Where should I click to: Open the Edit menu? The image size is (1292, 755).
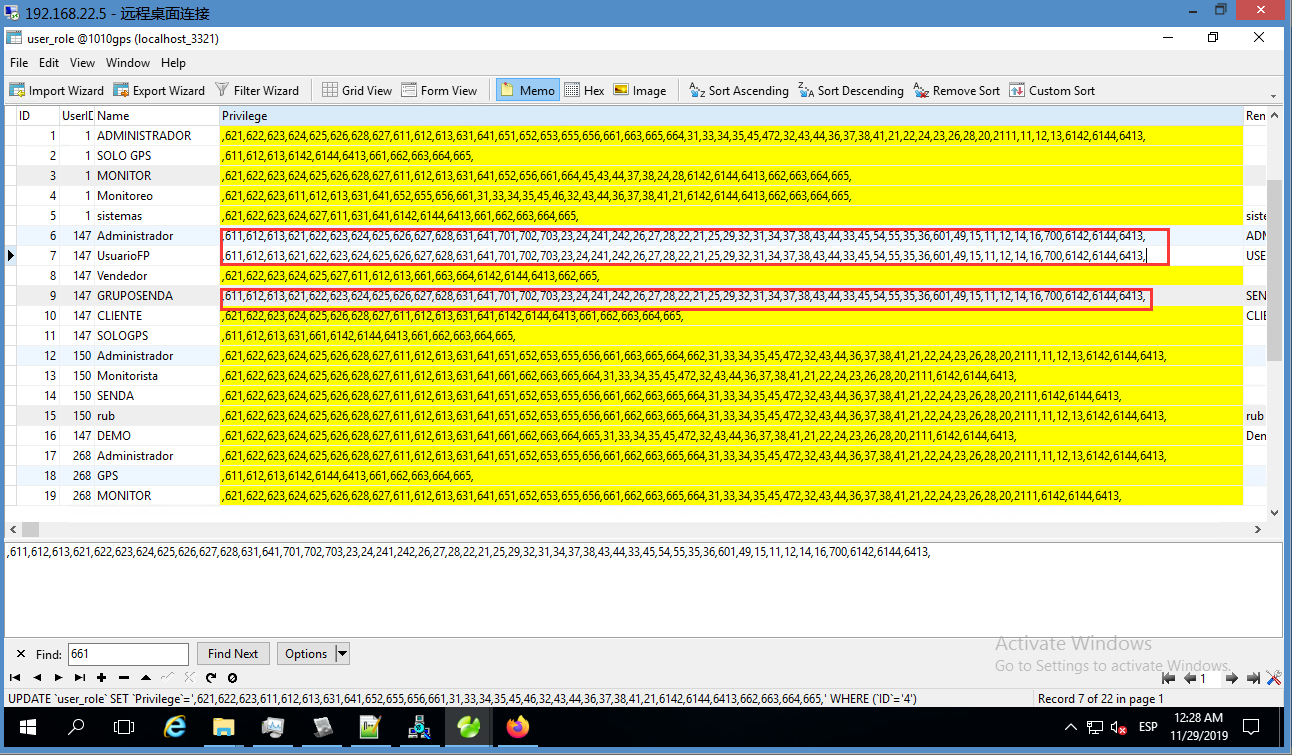click(49, 62)
